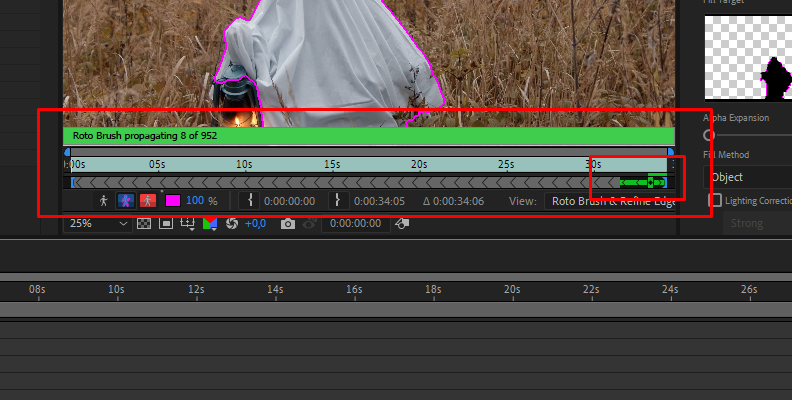Open the Region of Interest grid options icon

[x=187, y=223]
